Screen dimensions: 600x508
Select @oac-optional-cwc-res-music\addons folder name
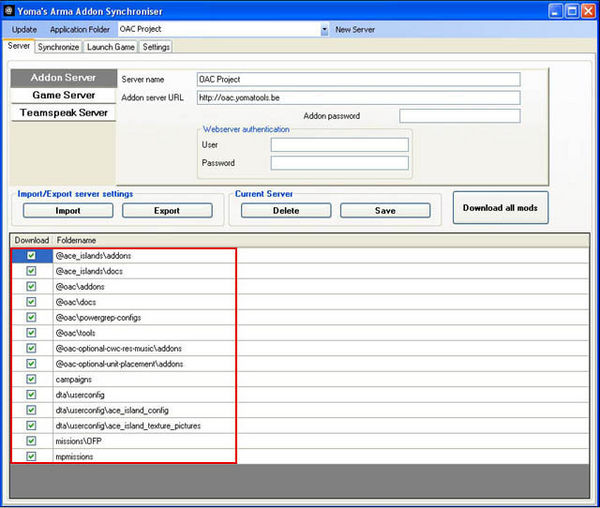pos(119,348)
